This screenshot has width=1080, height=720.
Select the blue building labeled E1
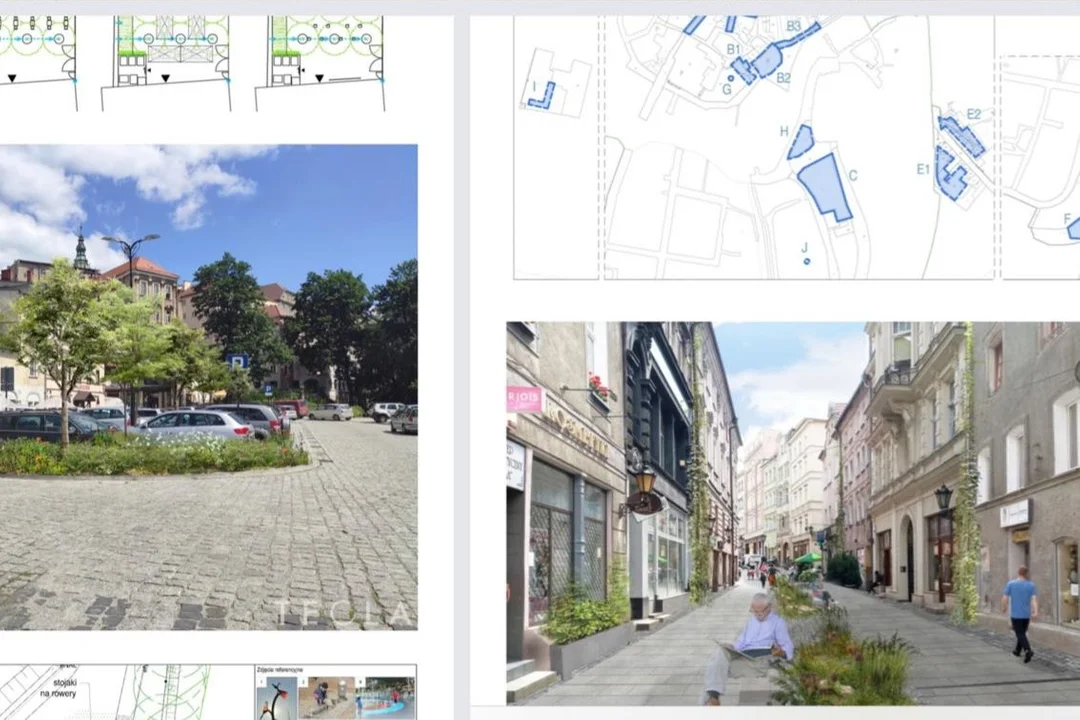[951, 174]
